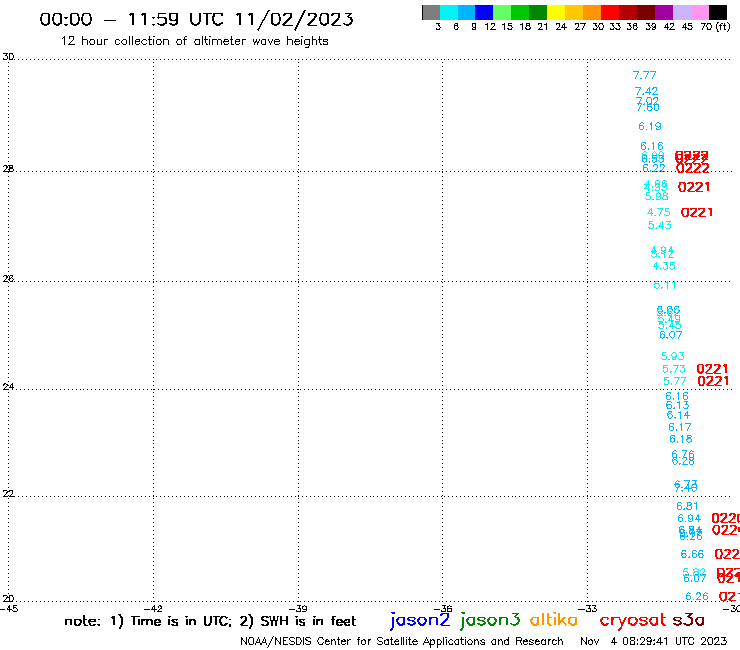Click the red 0221 label beside 4.75
Image resolution: width=740 pixels, height=650 pixels.
[x=697, y=212]
